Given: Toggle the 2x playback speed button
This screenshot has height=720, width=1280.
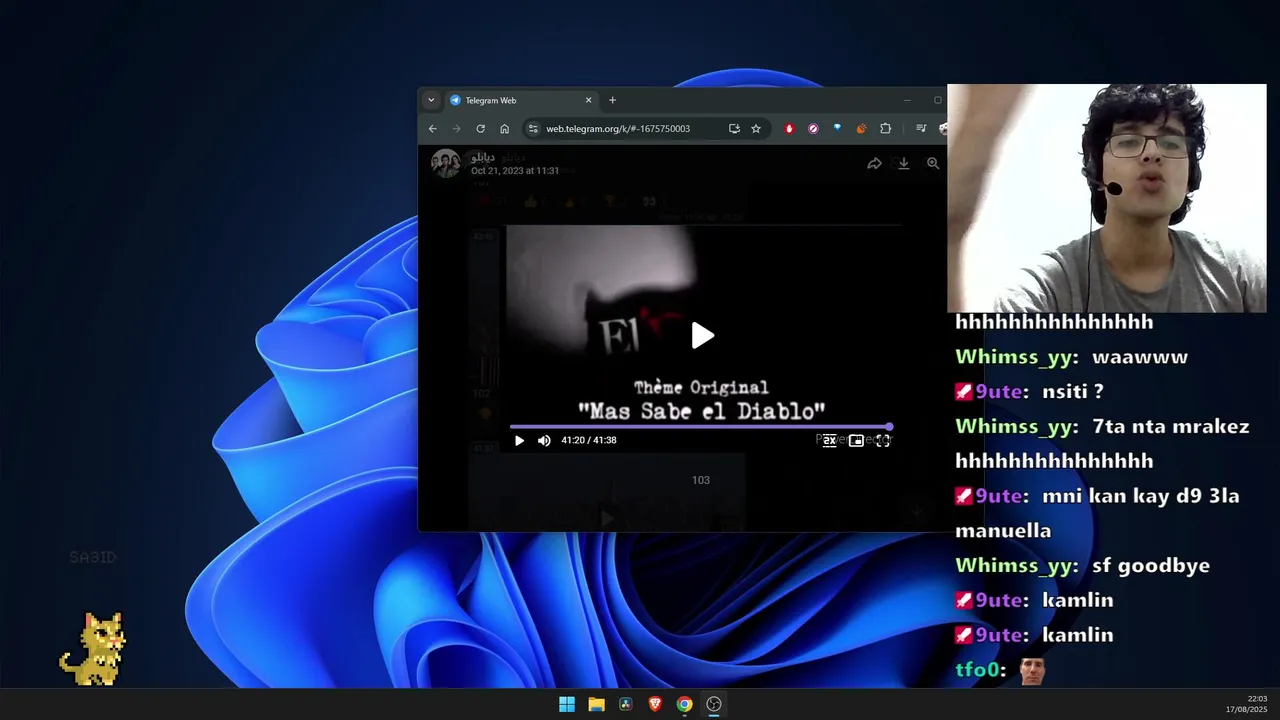Looking at the screenshot, I should point(829,440).
